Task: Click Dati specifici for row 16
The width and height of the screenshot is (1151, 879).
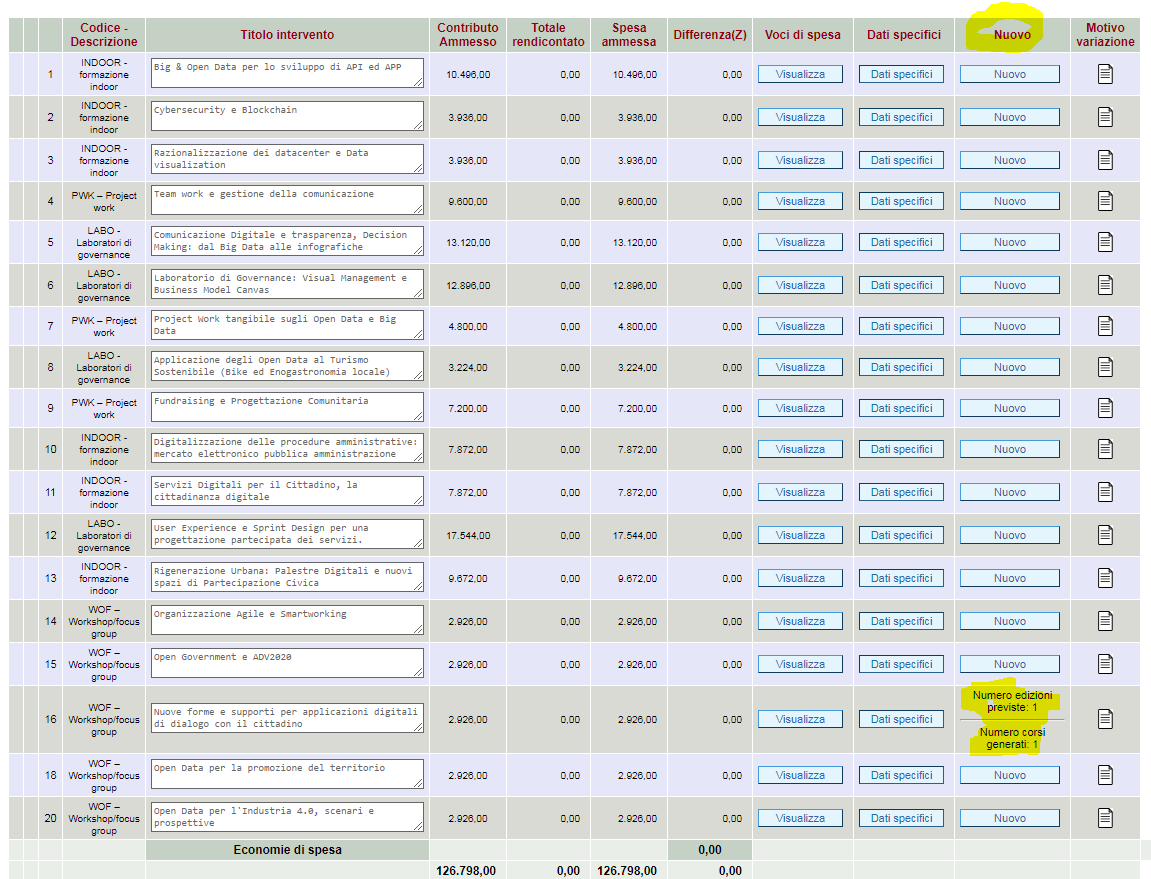Action: coord(901,719)
